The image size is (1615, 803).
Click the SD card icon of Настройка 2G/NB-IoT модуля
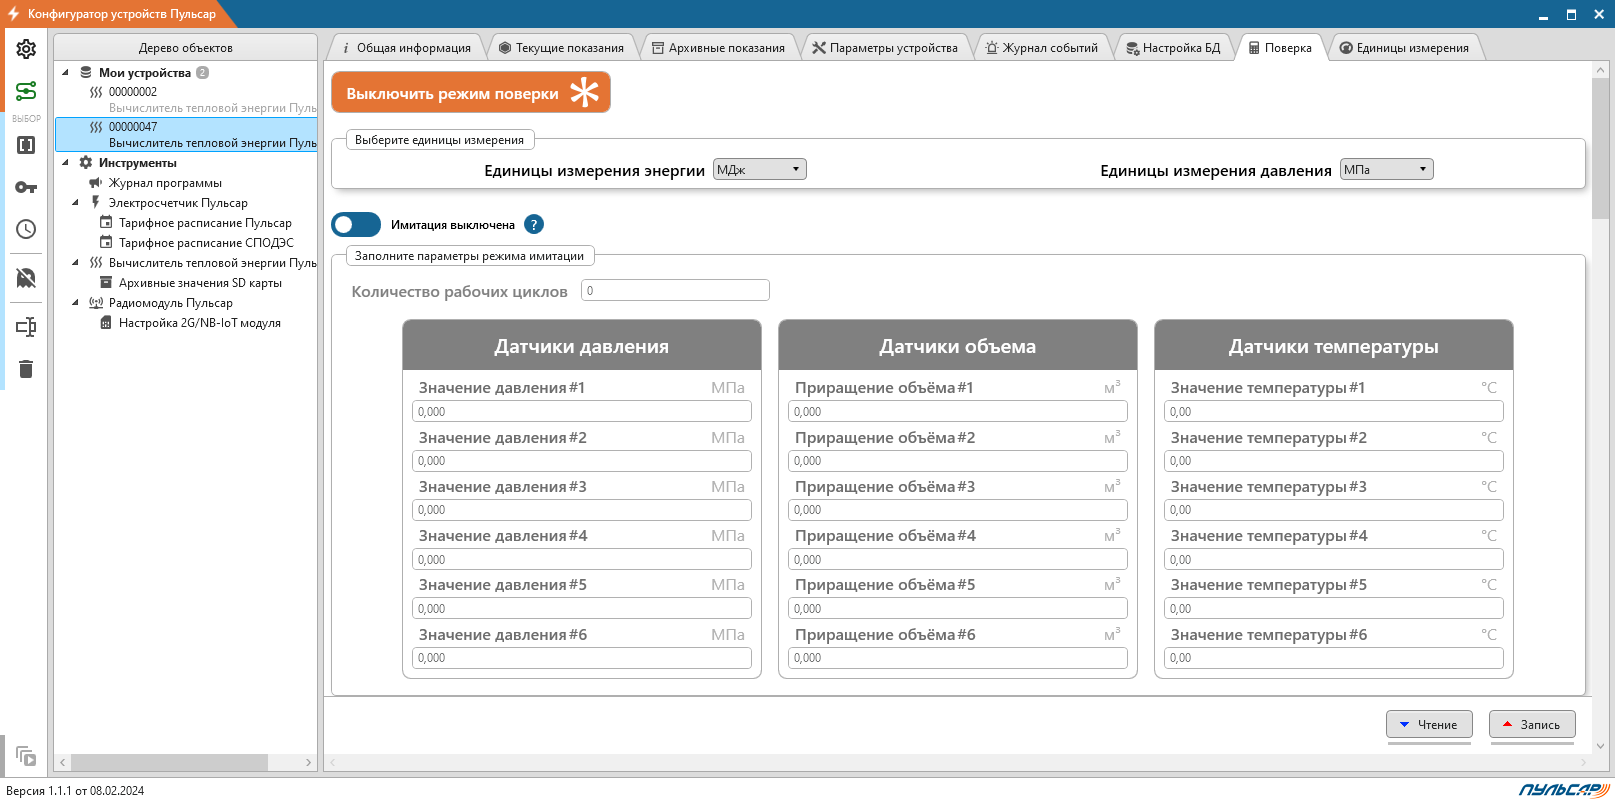pyautogui.click(x=106, y=323)
